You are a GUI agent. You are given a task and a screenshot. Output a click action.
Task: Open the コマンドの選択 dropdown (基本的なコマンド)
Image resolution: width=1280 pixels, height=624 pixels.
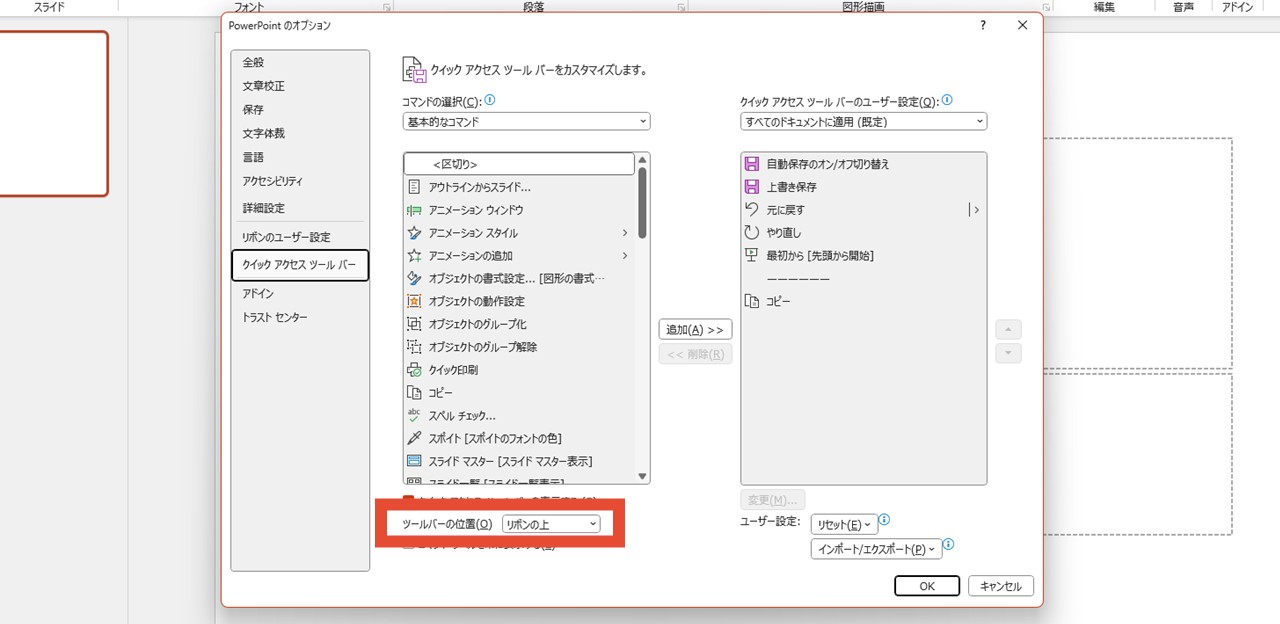pyautogui.click(x=526, y=122)
